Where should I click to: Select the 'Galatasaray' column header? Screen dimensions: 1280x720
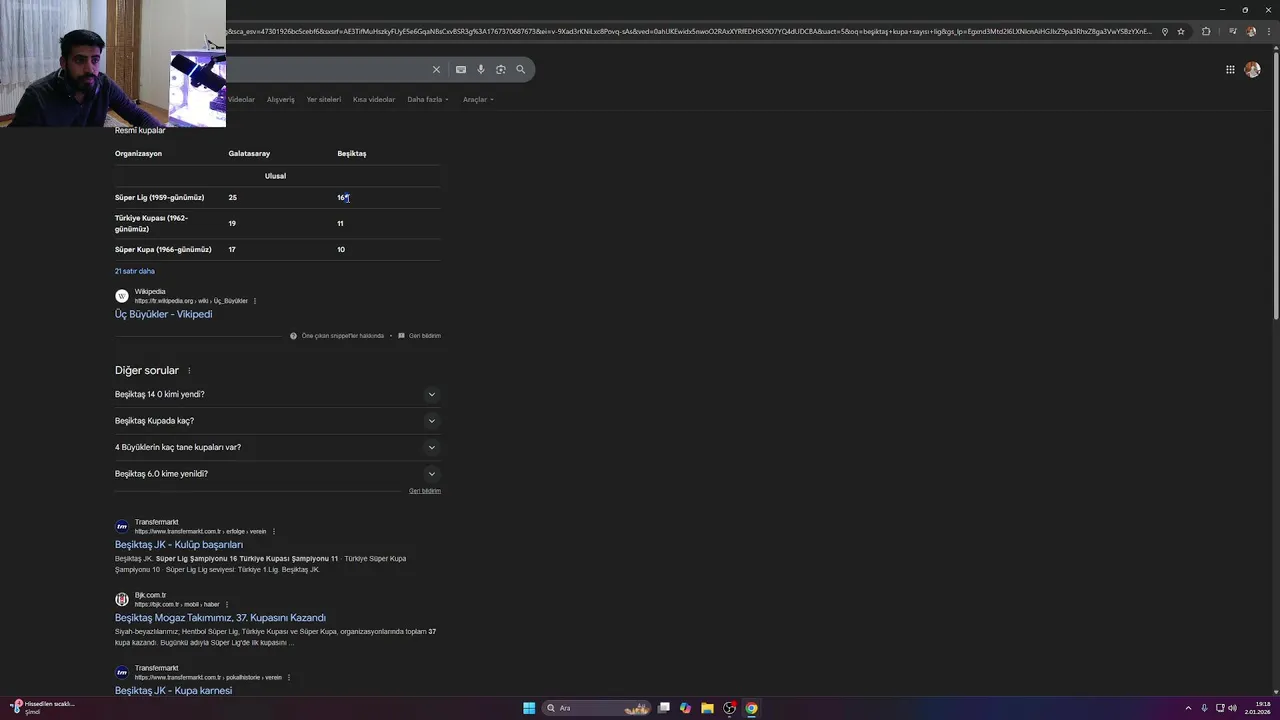(249, 154)
